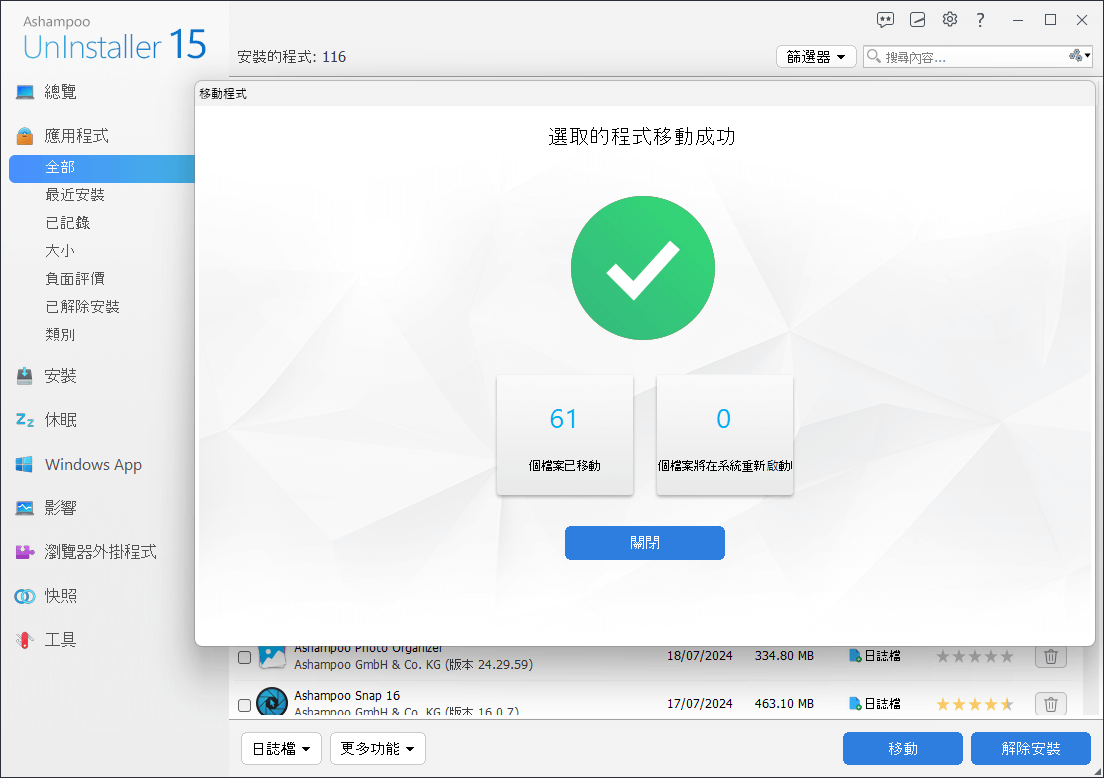This screenshot has height=778, width=1104.
Task: Check the Ashampoo Snap 16 checkbox
Action: point(244,705)
